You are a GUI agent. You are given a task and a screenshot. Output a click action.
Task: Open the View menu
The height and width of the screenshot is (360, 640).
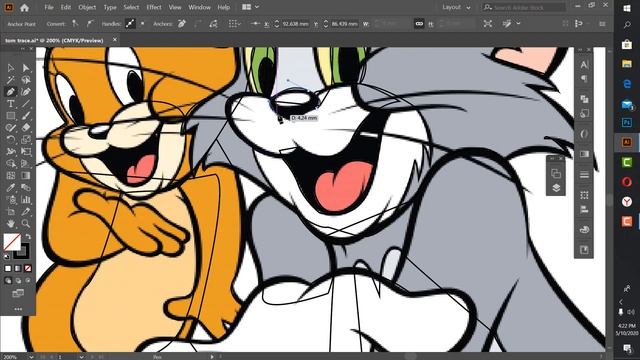tap(175, 7)
